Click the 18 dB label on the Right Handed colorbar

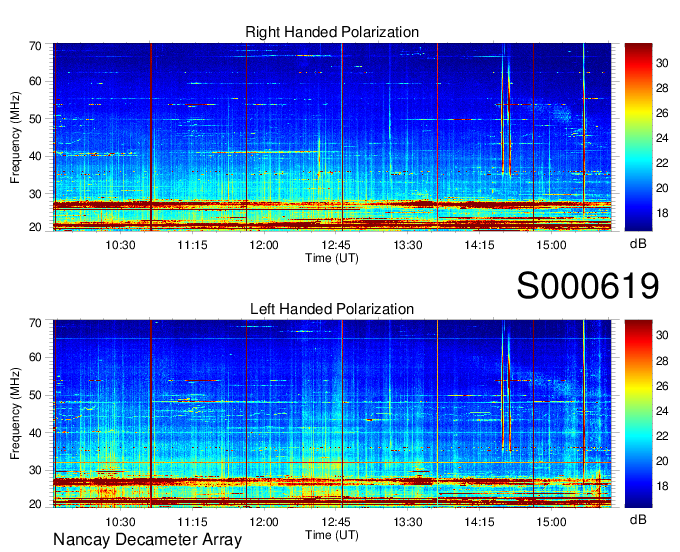click(662, 213)
